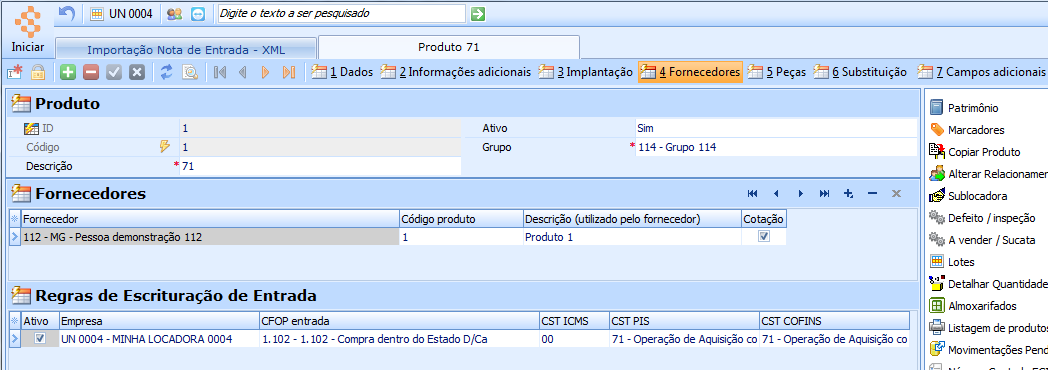The width and height of the screenshot is (1048, 370).
Task: Click the red remove record icon
Action: 91,72
